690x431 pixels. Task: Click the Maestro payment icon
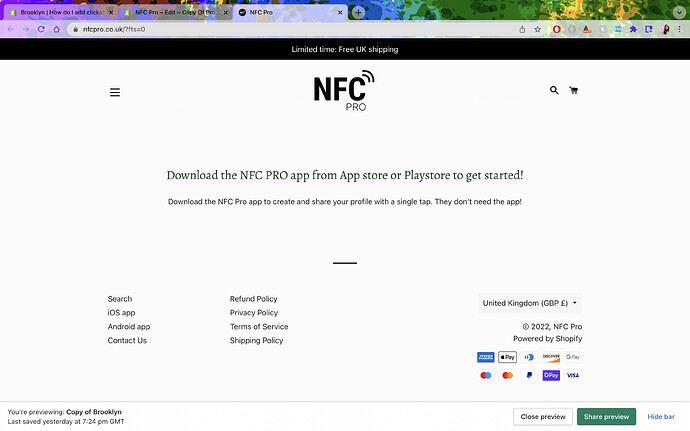point(486,375)
